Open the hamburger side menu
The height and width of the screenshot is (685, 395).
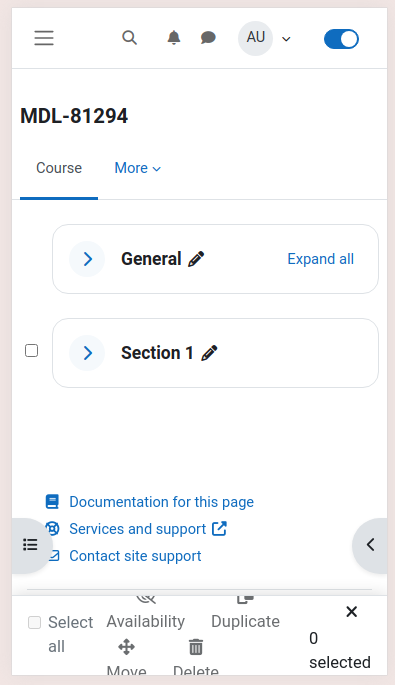(x=44, y=38)
